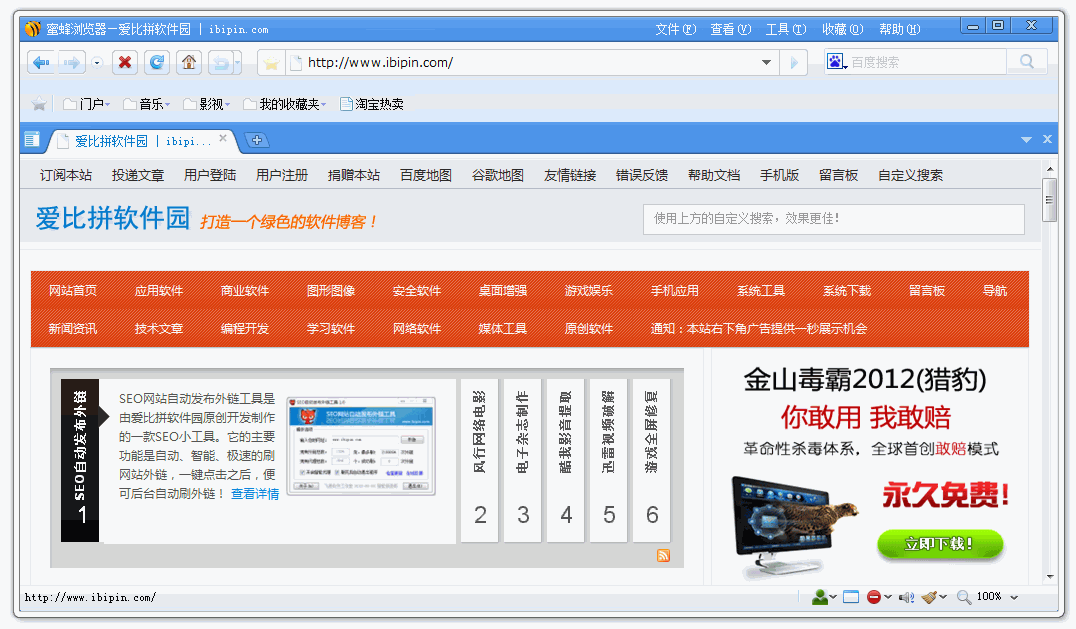
Task: Select slide 6 游戏全屏修复 panel
Action: pyautogui.click(x=652, y=460)
